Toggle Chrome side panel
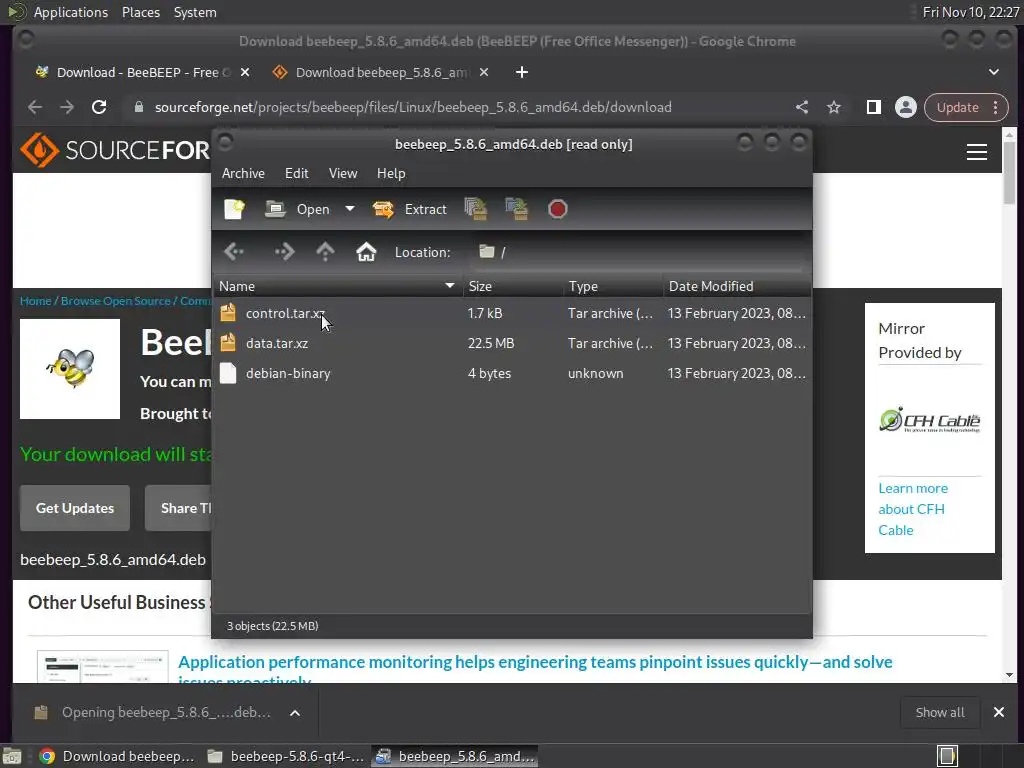This screenshot has width=1024, height=768. (874, 107)
